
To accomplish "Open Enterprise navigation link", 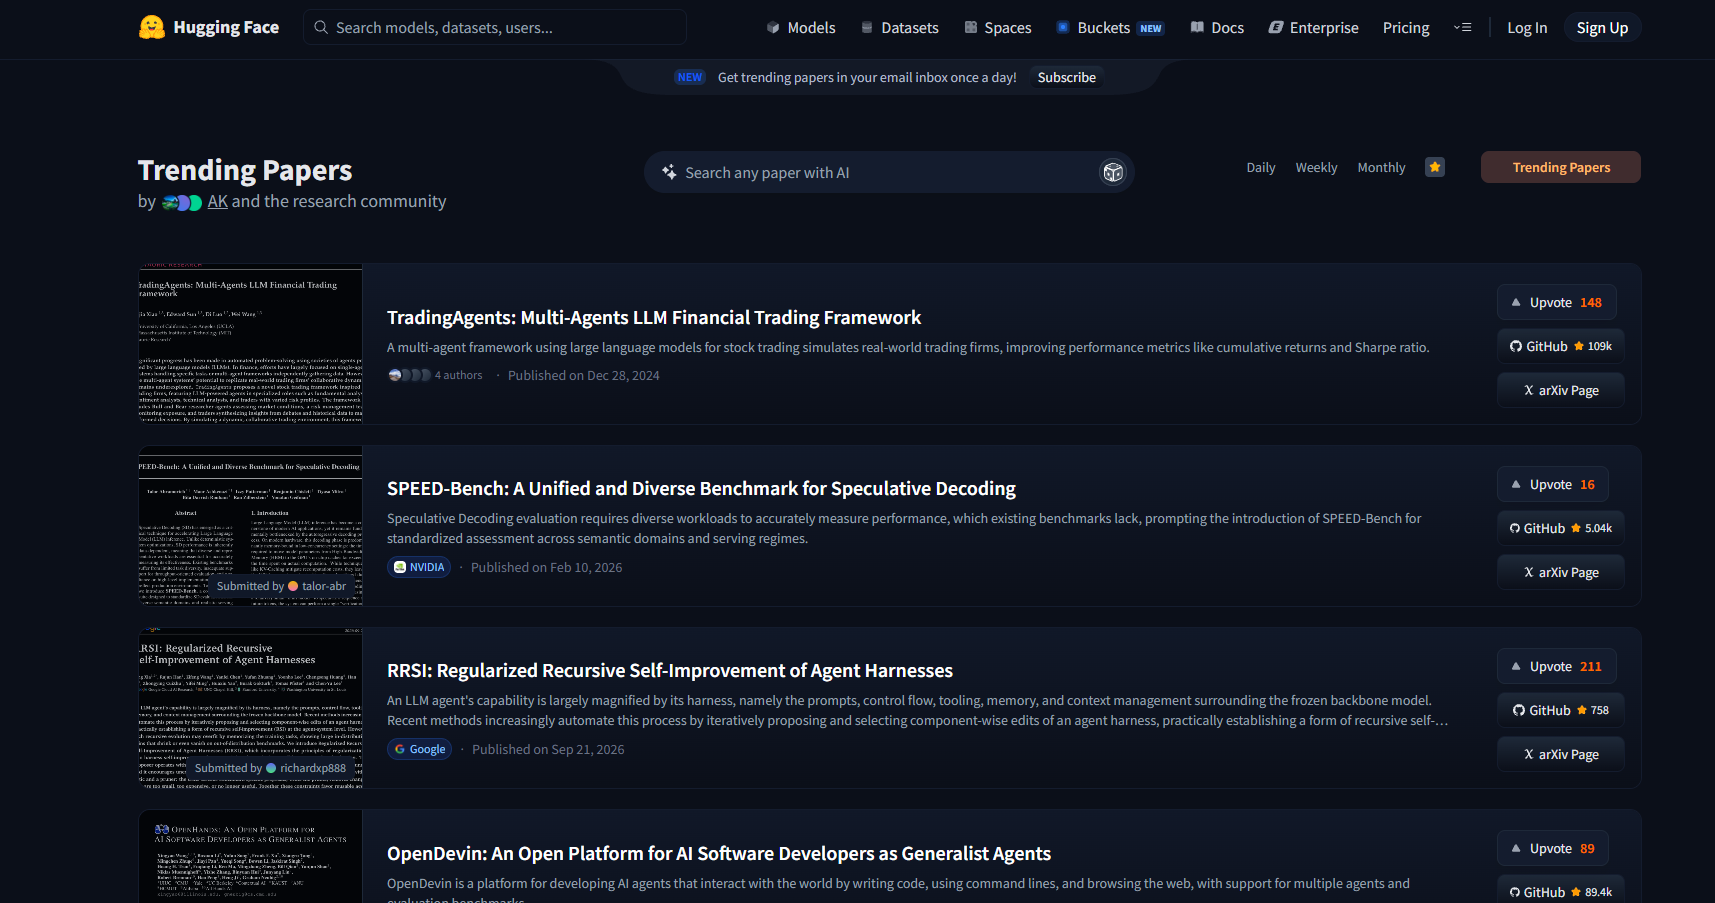I will tap(1313, 28).
